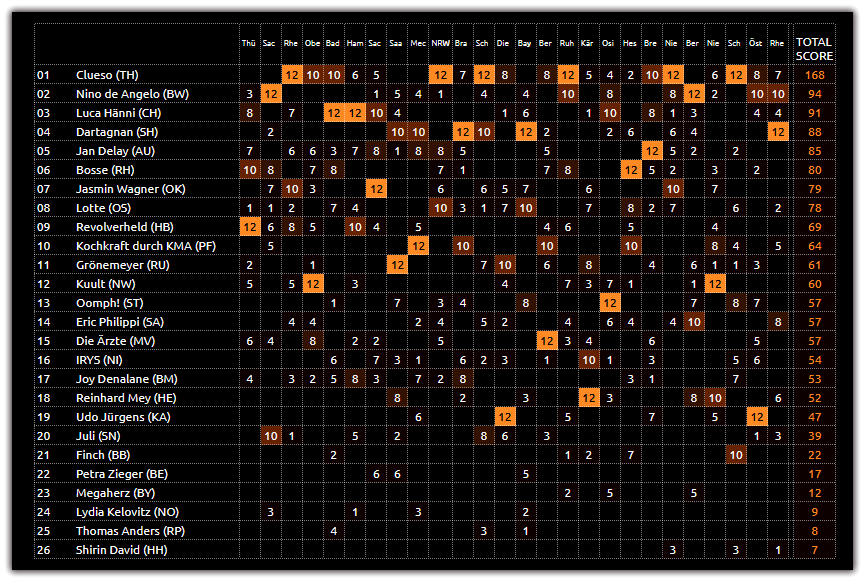Image resolution: width=864 pixels, height=581 pixels.
Task: Select IRYS's total score 54
Action: click(814, 360)
